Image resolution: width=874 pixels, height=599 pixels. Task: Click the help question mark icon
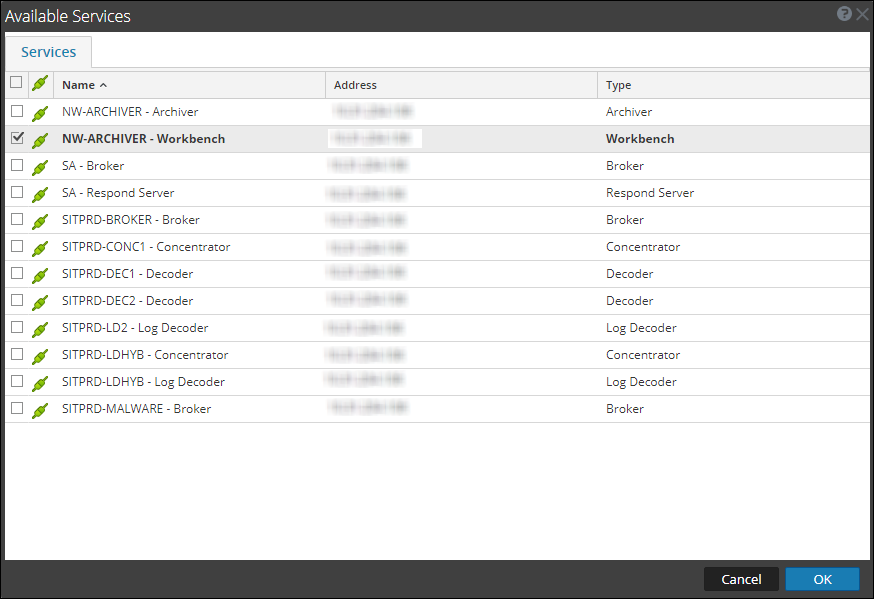844,15
